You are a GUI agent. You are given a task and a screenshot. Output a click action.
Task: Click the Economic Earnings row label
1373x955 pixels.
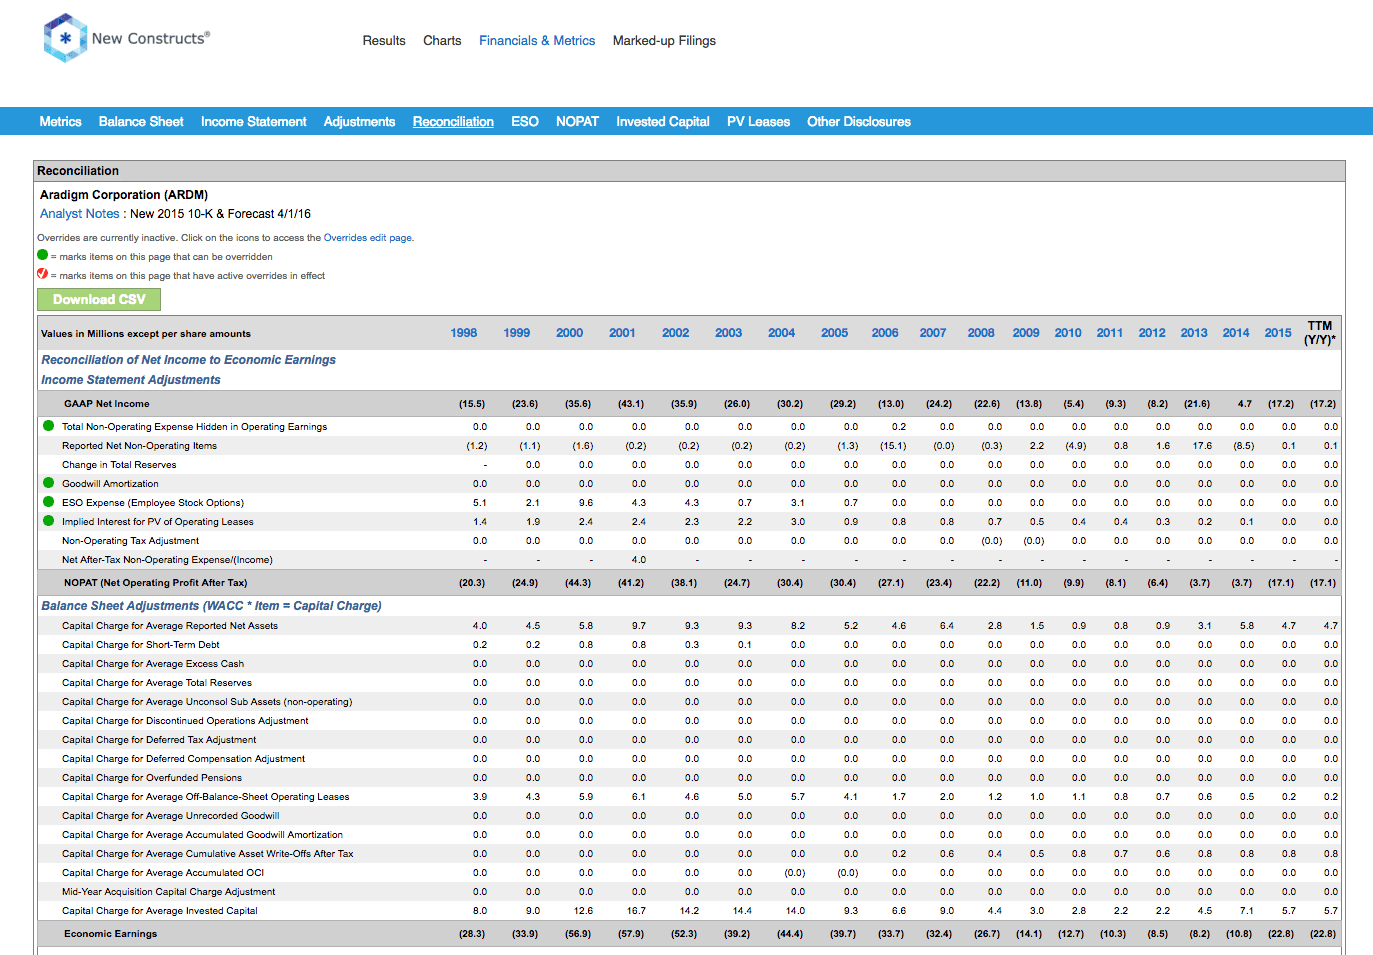111,934
